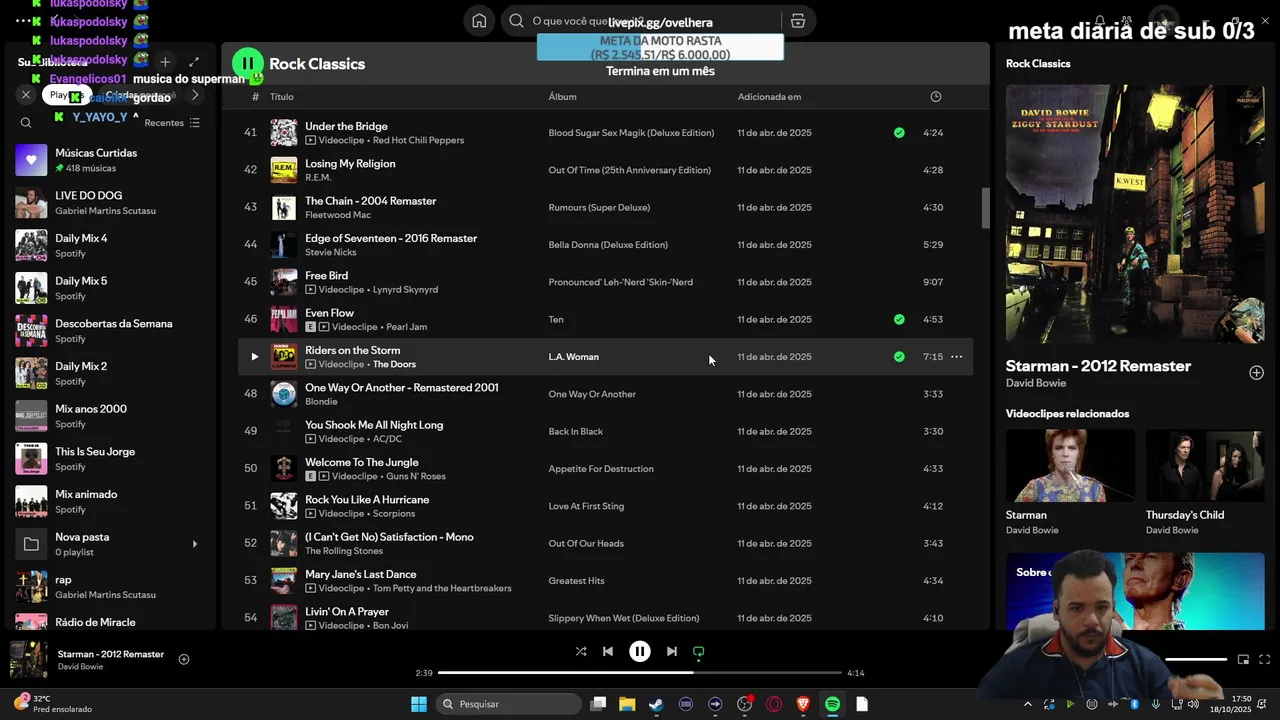Play the Starman related video clip

[1070, 466]
